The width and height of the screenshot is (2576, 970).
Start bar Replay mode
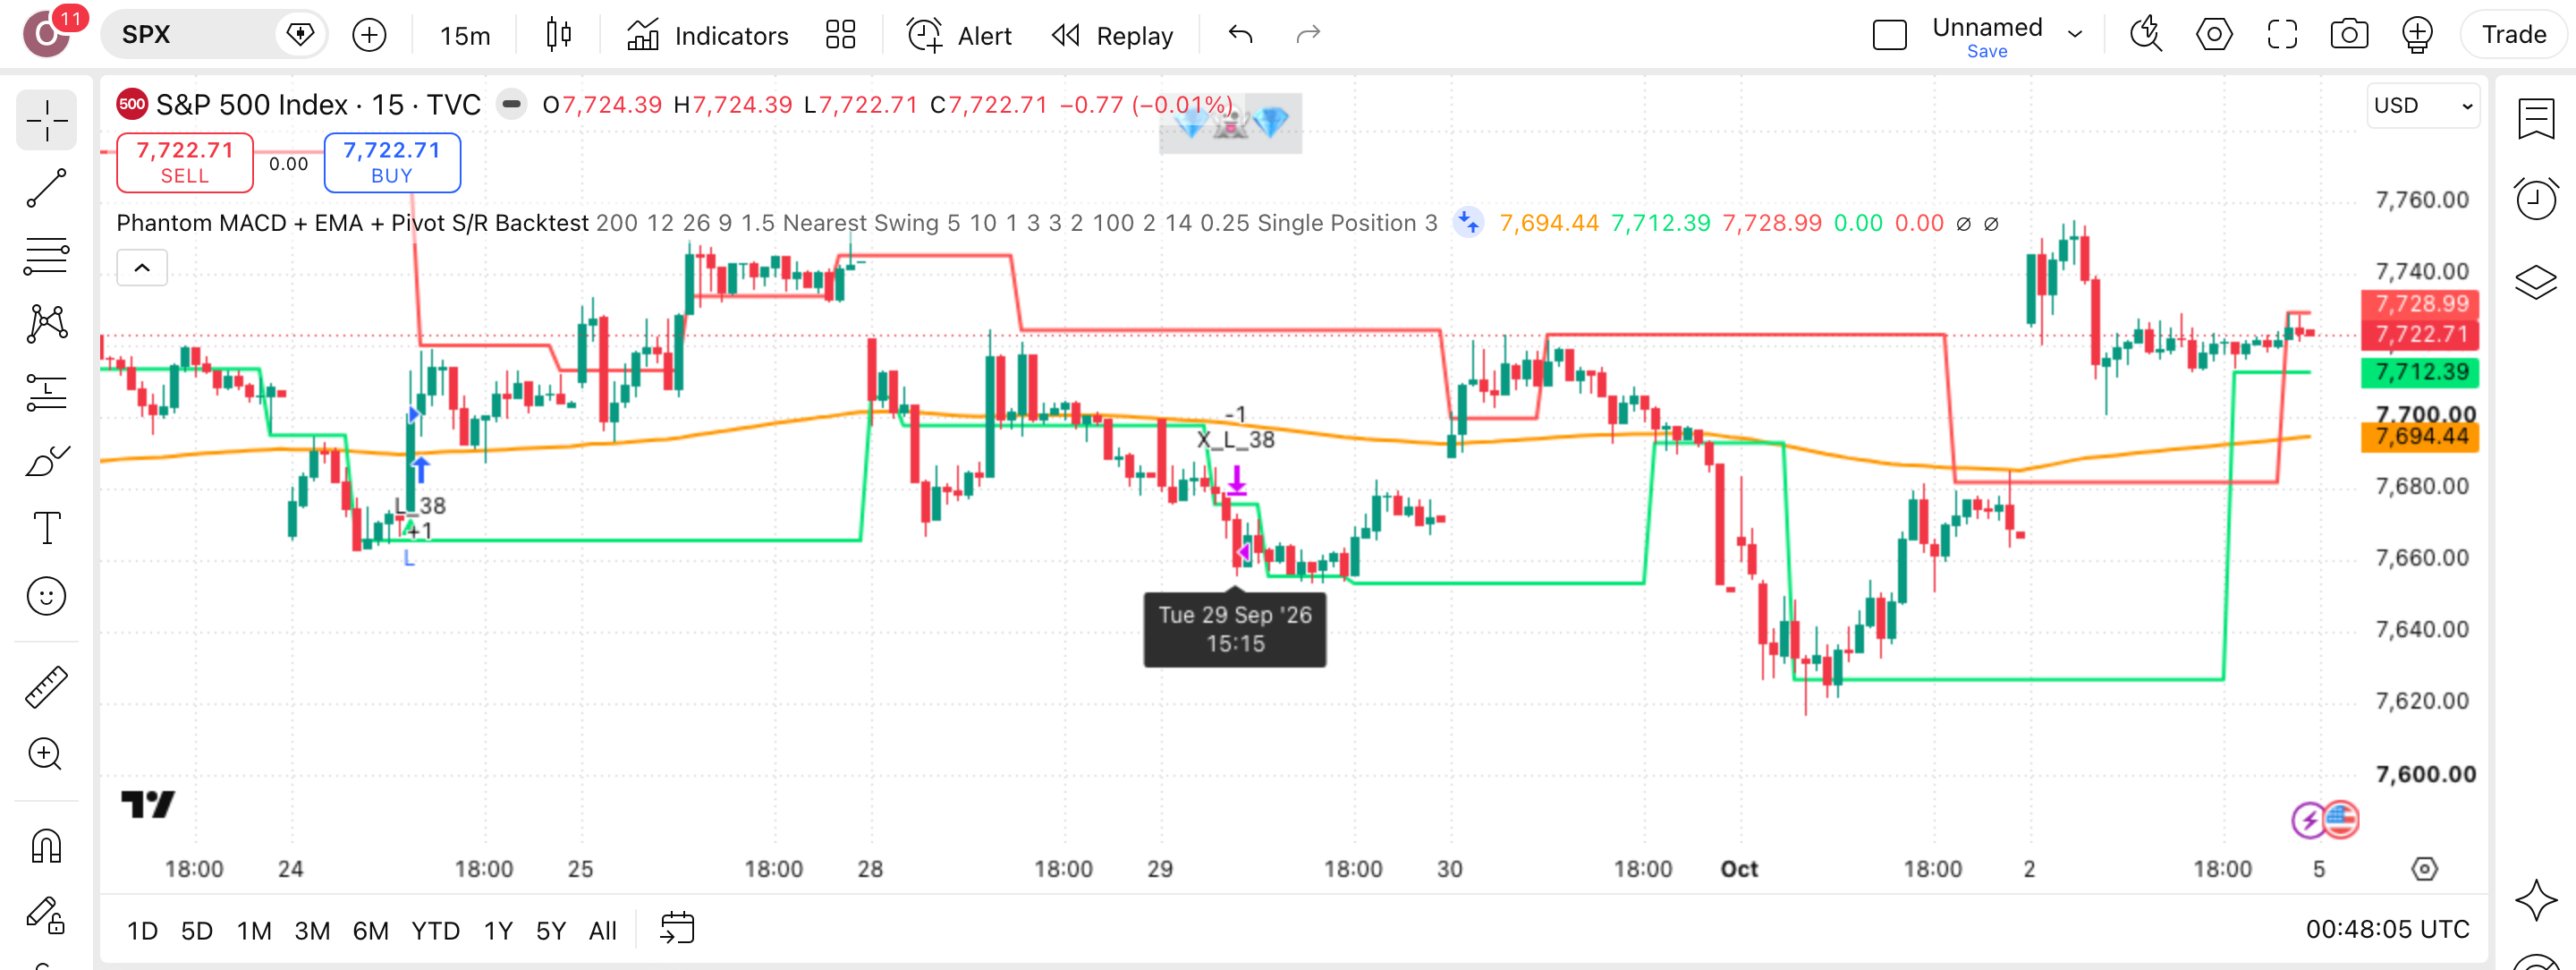[x=1112, y=35]
